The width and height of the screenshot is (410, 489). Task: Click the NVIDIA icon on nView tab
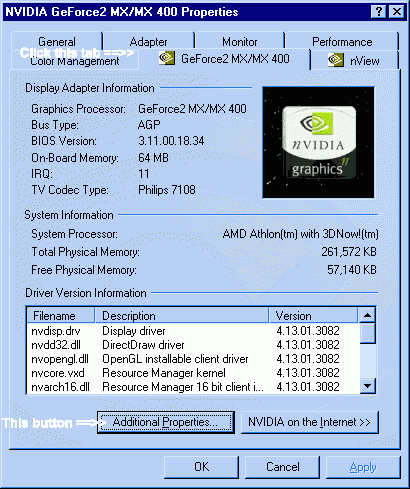[336, 60]
